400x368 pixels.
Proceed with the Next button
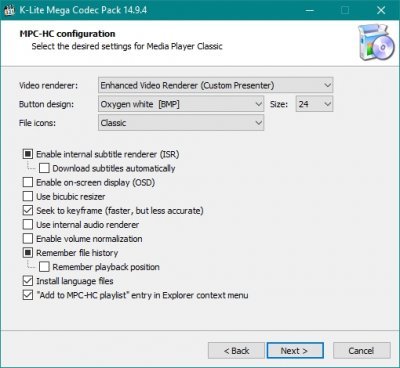(x=295, y=351)
